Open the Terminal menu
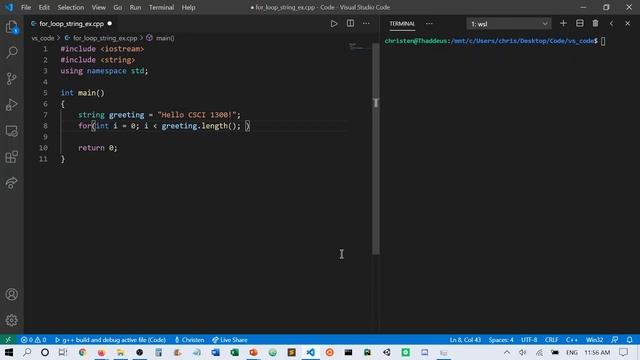 [161, 7]
